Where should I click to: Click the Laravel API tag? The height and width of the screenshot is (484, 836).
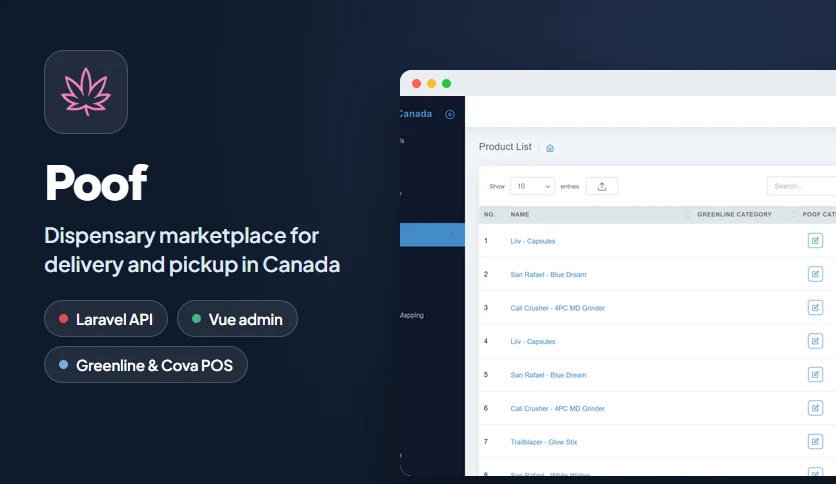pos(106,319)
